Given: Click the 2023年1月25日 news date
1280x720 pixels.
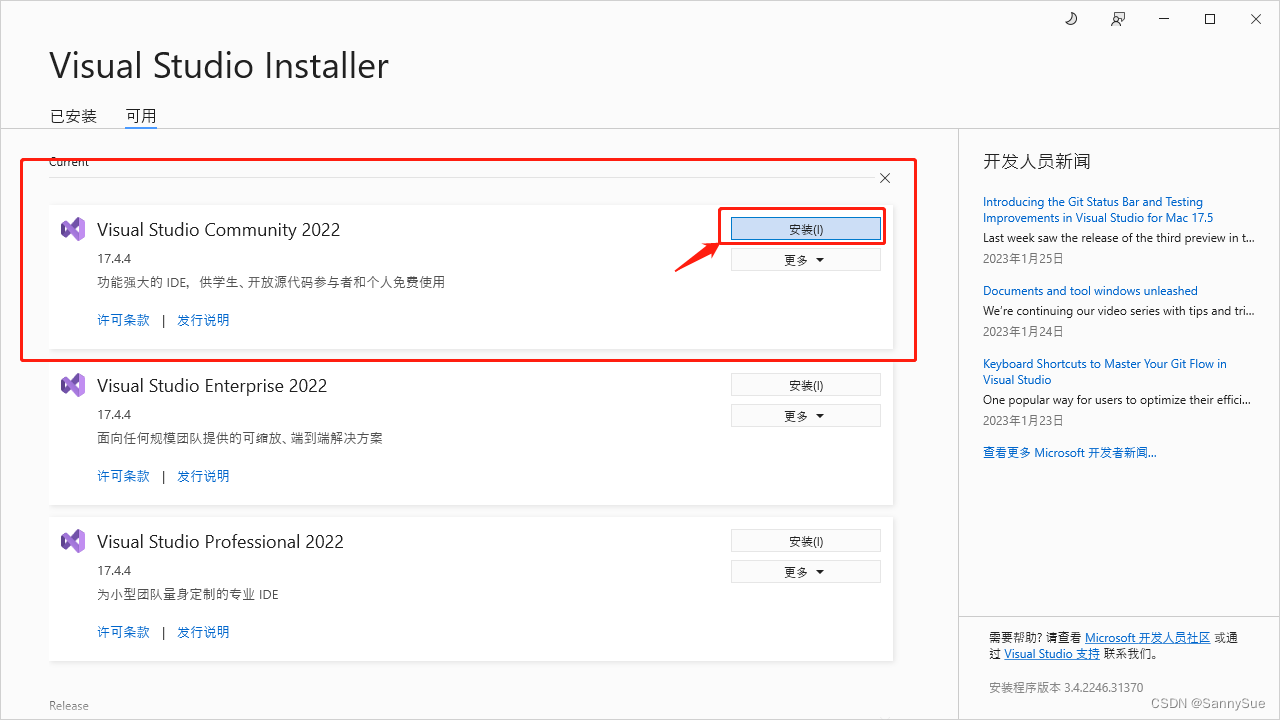Looking at the screenshot, I should (x=1023, y=258).
